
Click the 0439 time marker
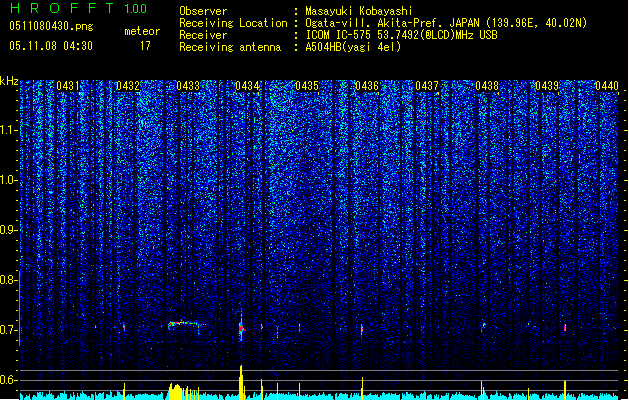[547, 86]
